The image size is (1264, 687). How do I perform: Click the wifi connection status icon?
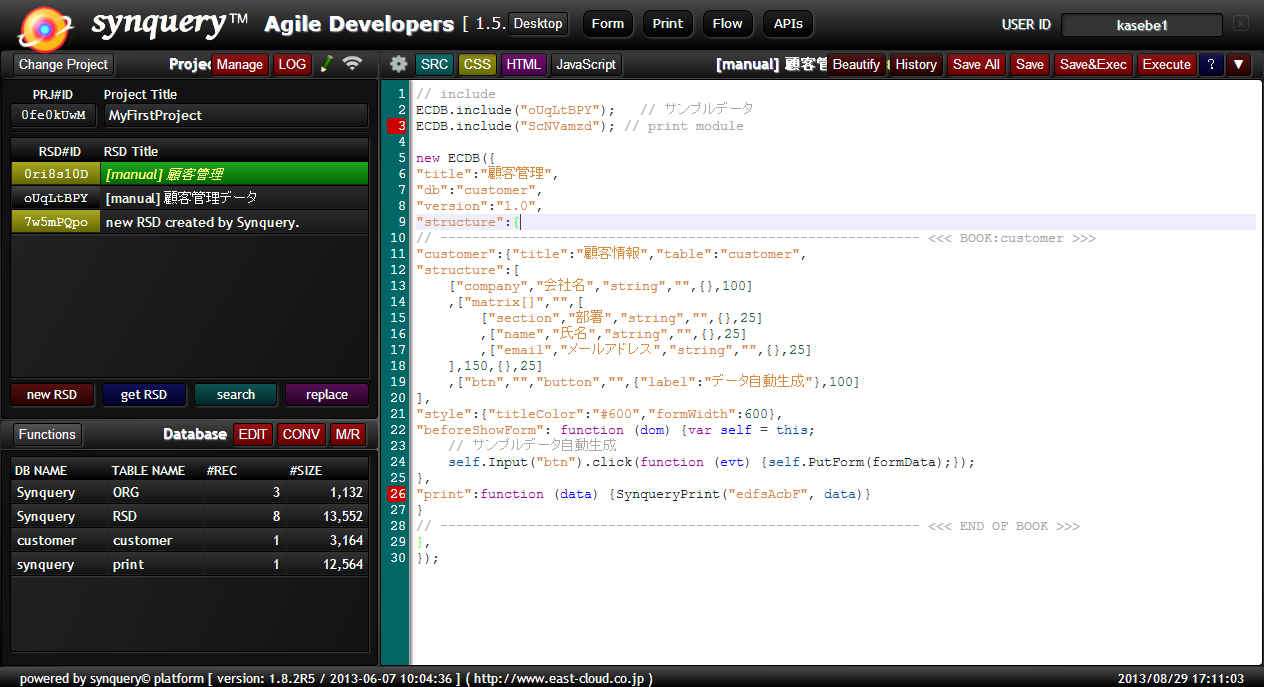pos(352,64)
